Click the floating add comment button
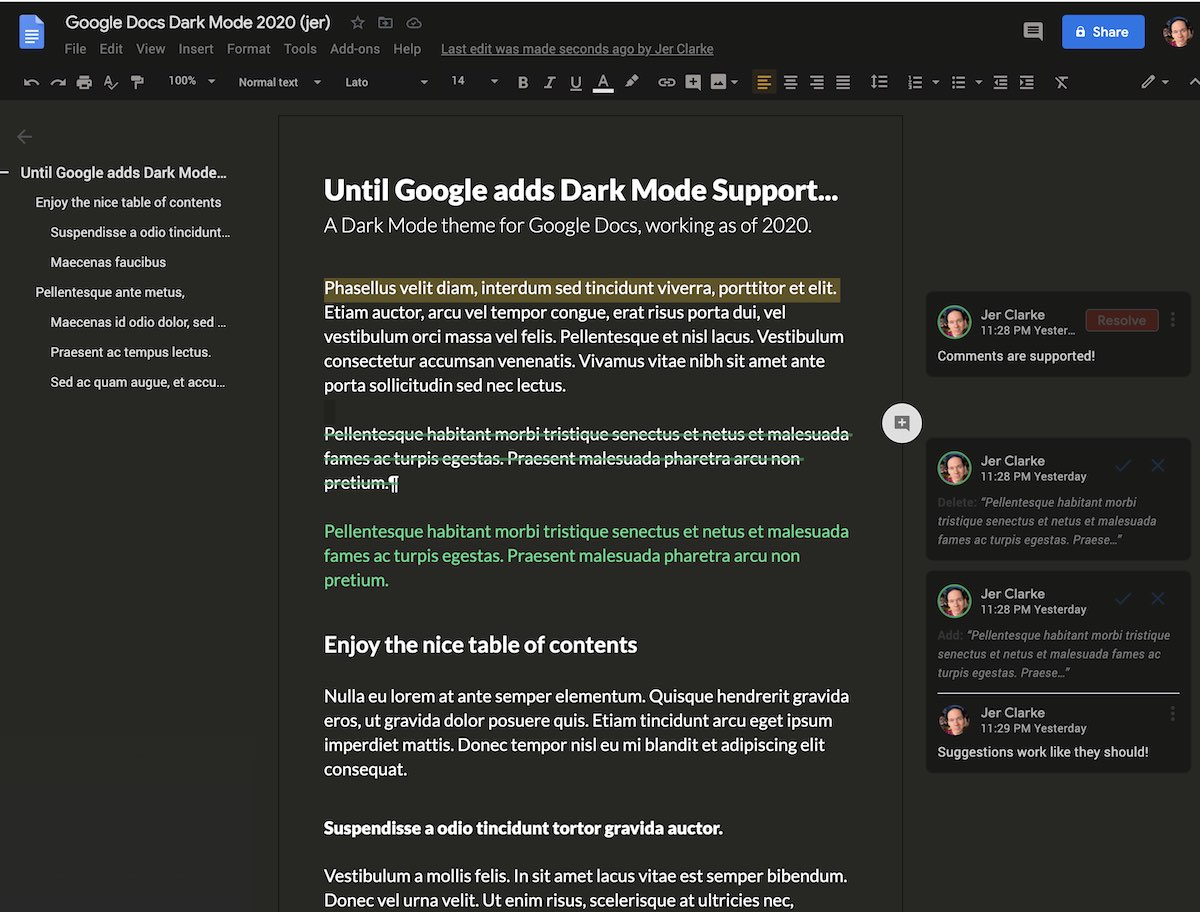Image resolution: width=1200 pixels, height=912 pixels. (902, 423)
